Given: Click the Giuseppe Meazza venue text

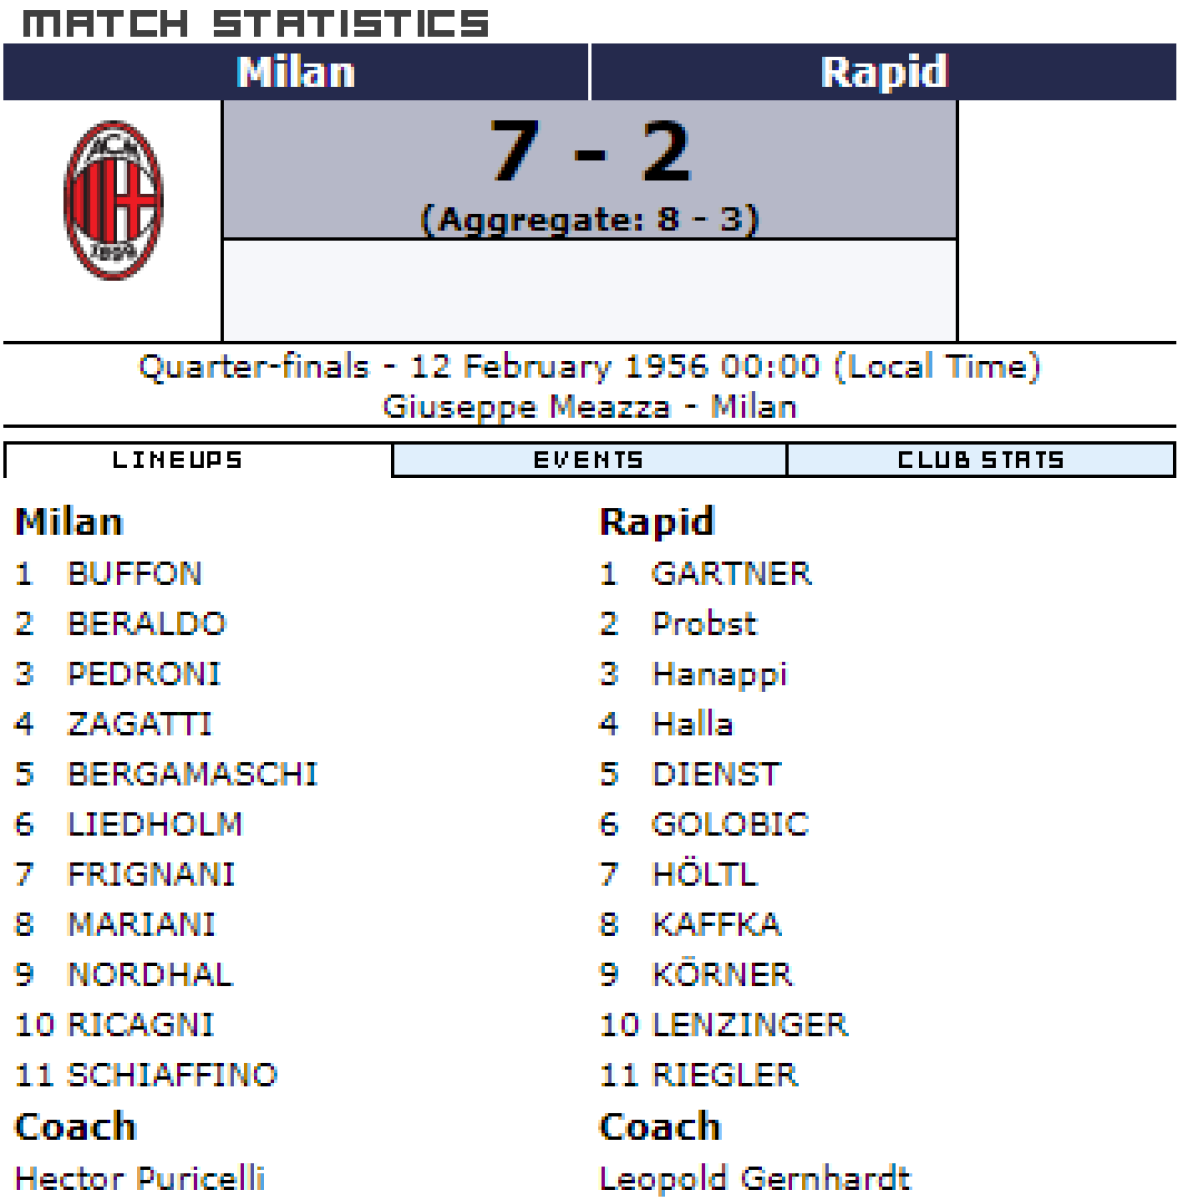Looking at the screenshot, I should pos(526,407).
